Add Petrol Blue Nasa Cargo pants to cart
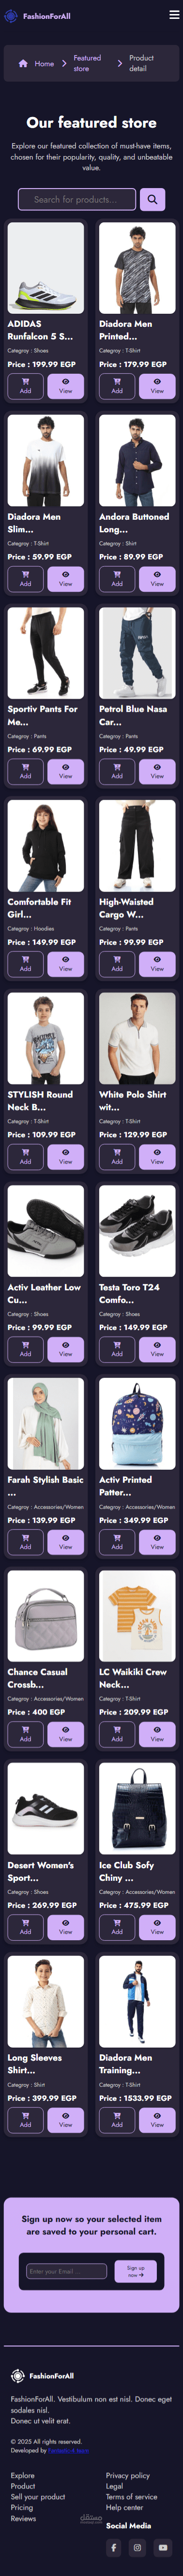Viewport: 183px width, 2576px height. 117,771
